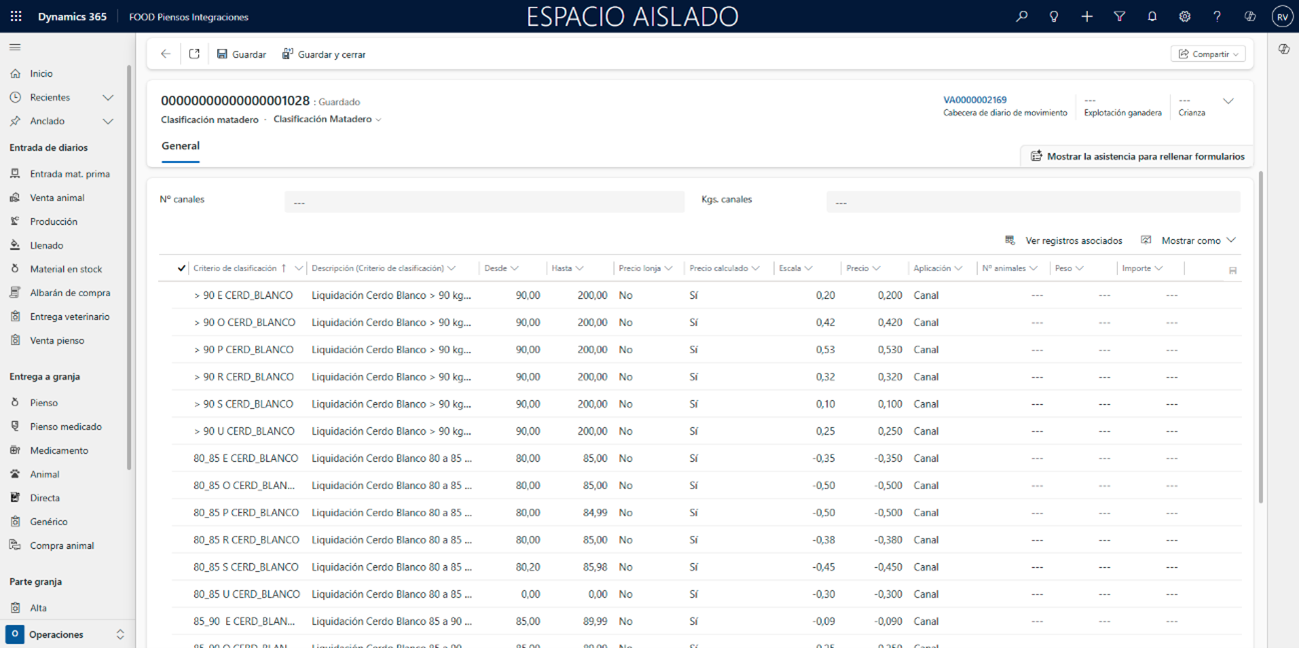1299x648 pixels.
Task: Click the lightbulb assistant icon
Action: pyautogui.click(x=1054, y=16)
